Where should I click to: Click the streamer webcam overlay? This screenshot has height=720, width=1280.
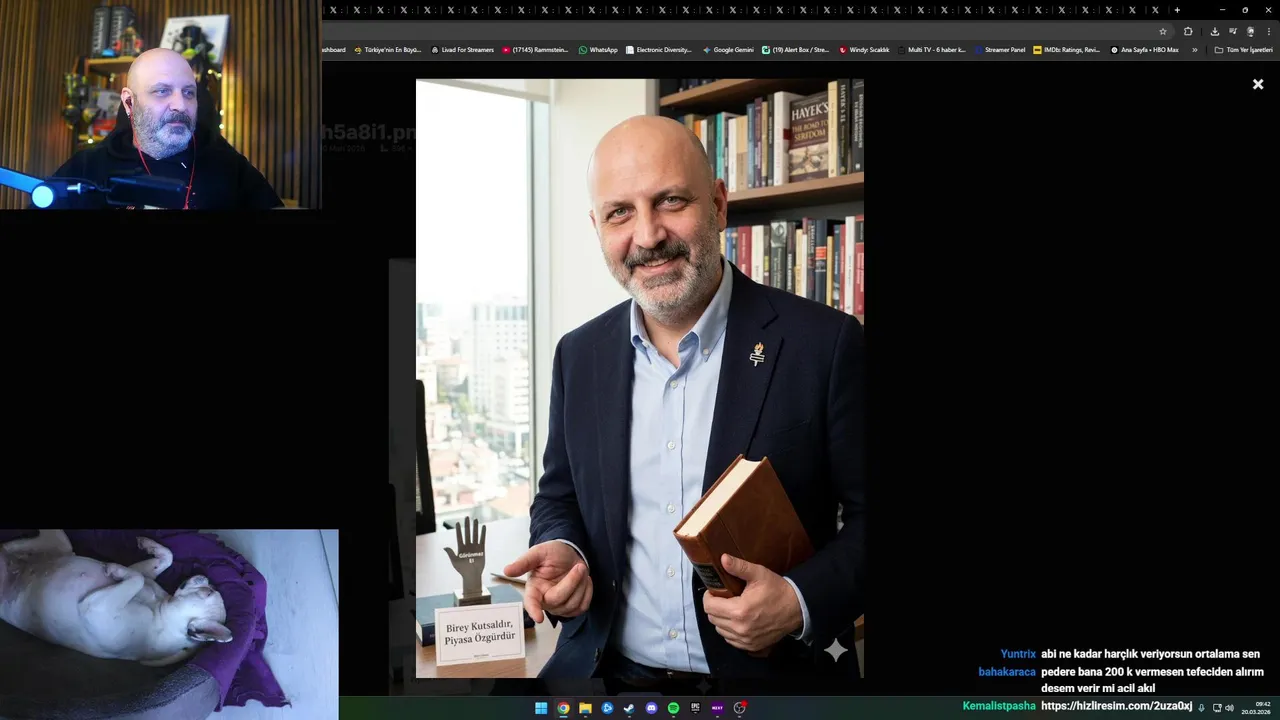point(160,104)
